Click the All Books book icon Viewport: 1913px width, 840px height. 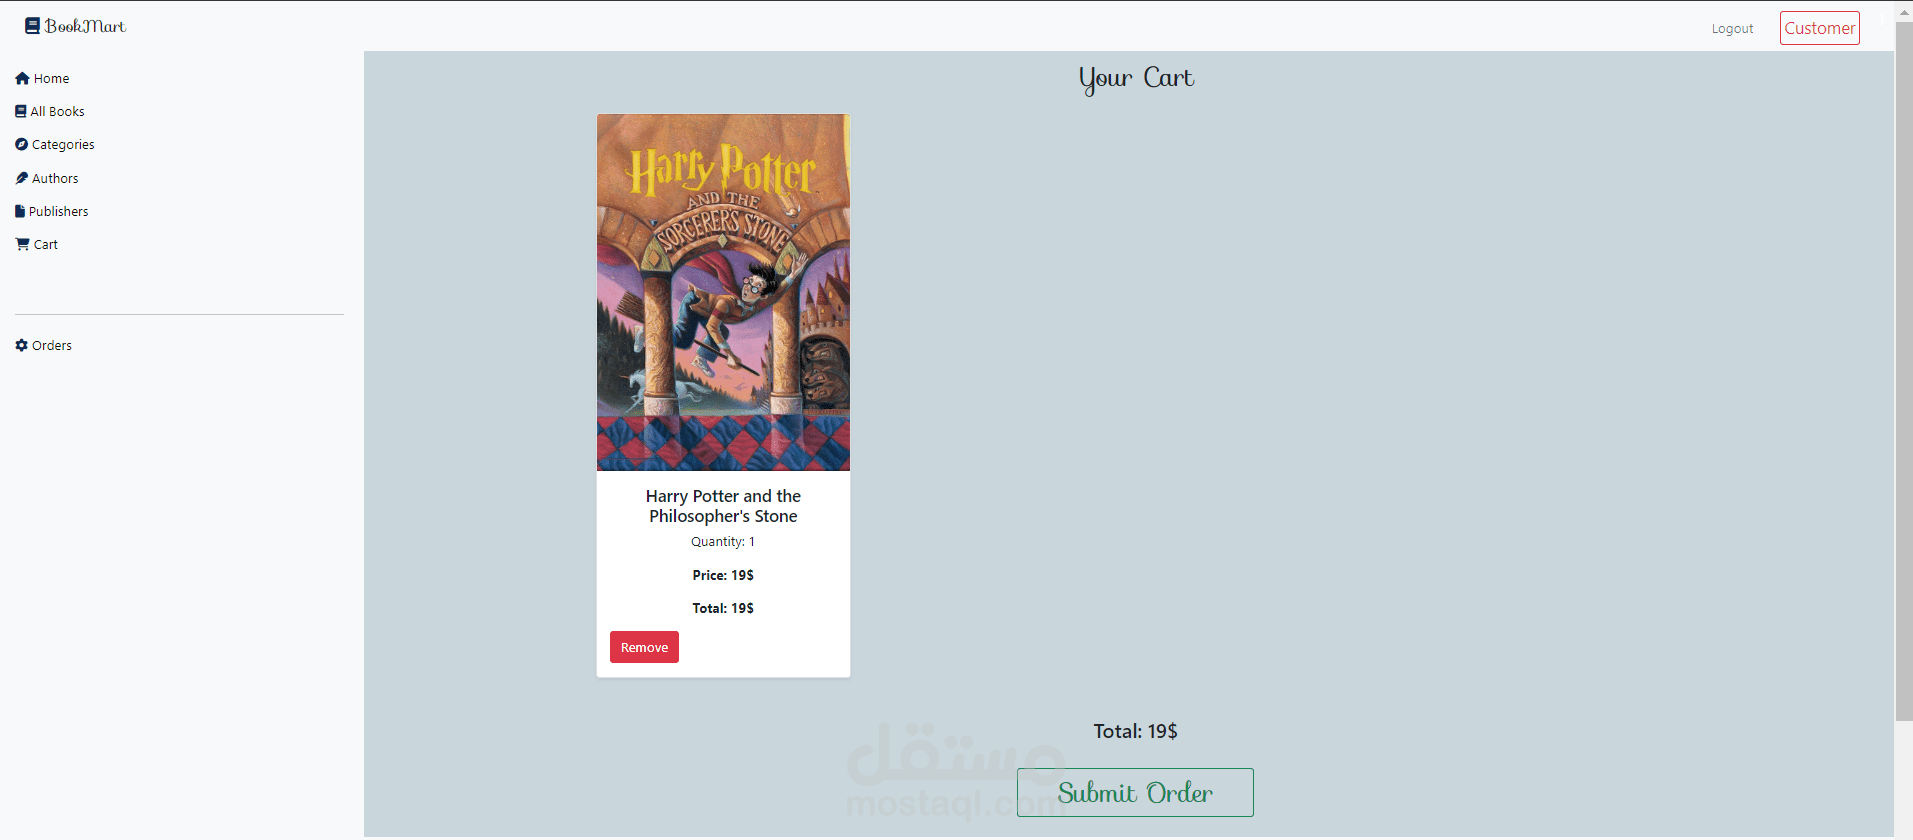[x=21, y=111]
